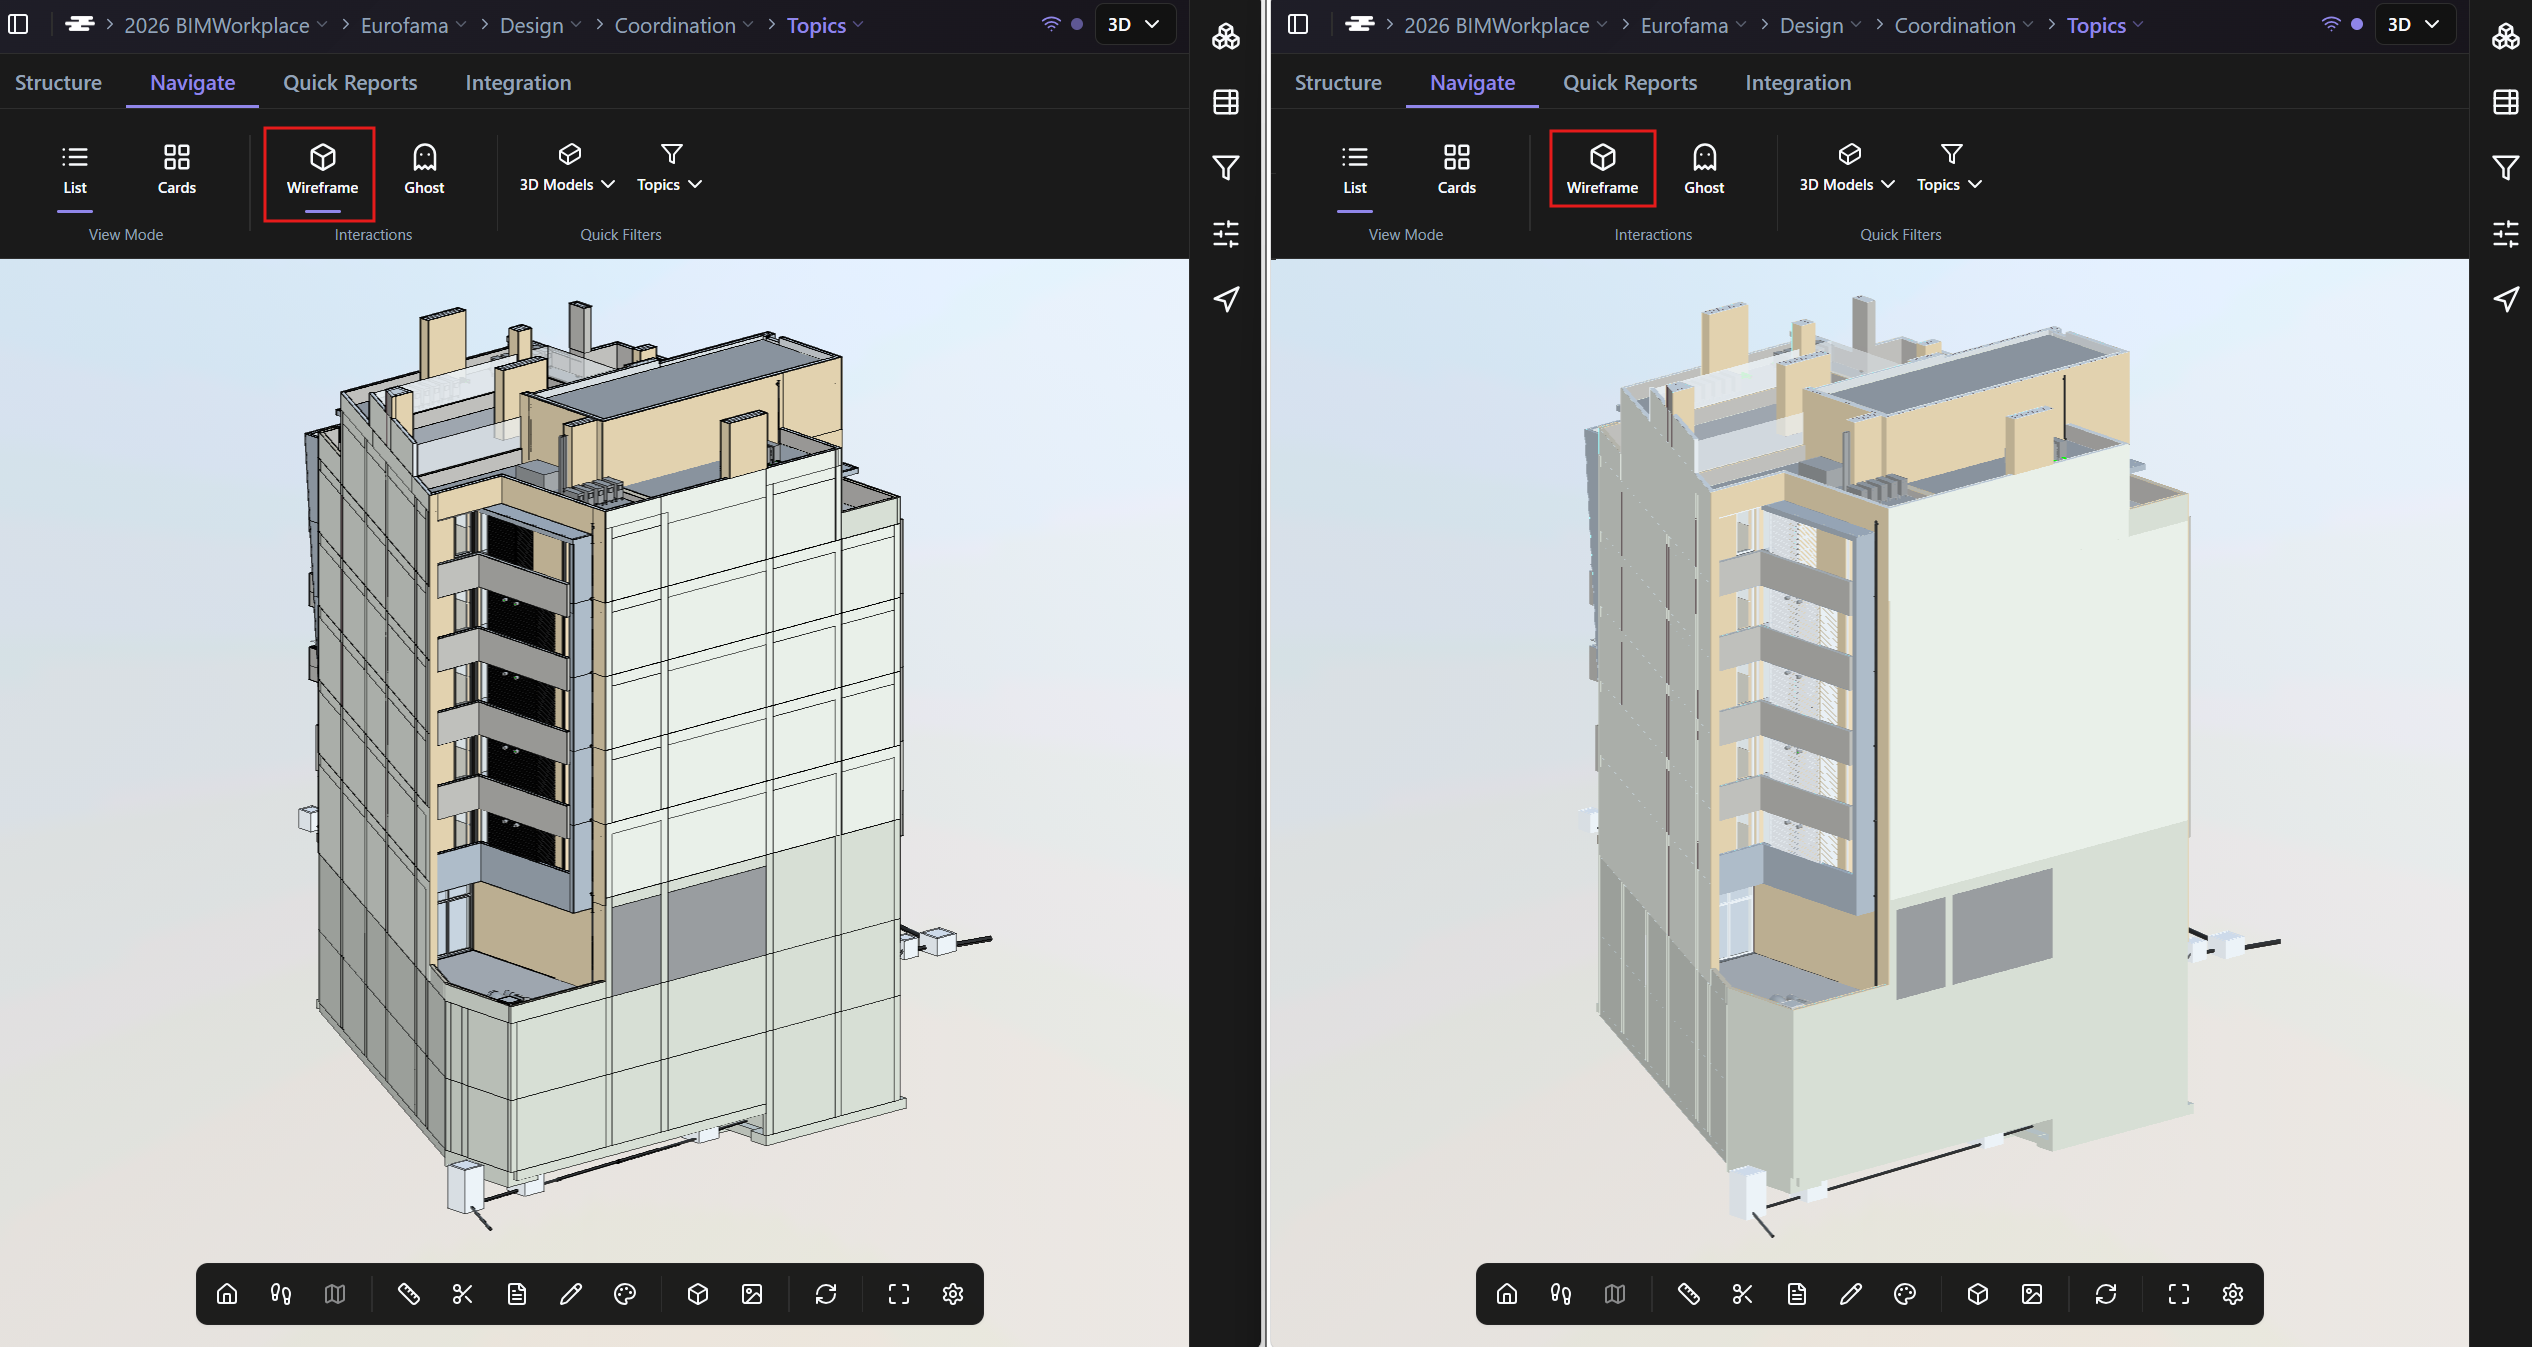Image resolution: width=2532 pixels, height=1347 pixels.
Task: Toggle Wireframe interaction in the right window
Action: [1602, 170]
